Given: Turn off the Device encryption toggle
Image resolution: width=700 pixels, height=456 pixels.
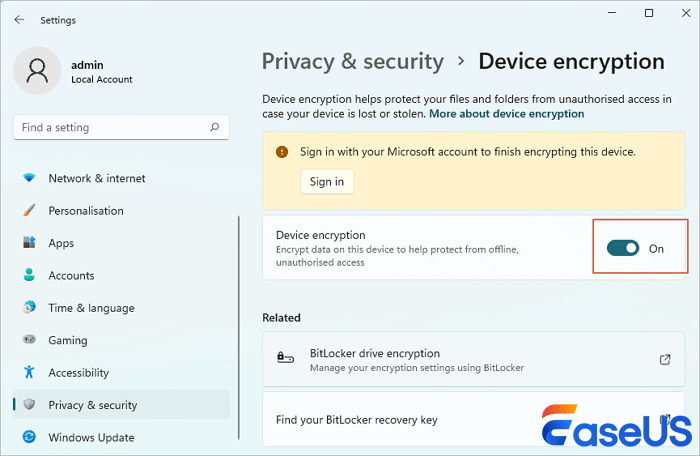Looking at the screenshot, I should tap(623, 248).
